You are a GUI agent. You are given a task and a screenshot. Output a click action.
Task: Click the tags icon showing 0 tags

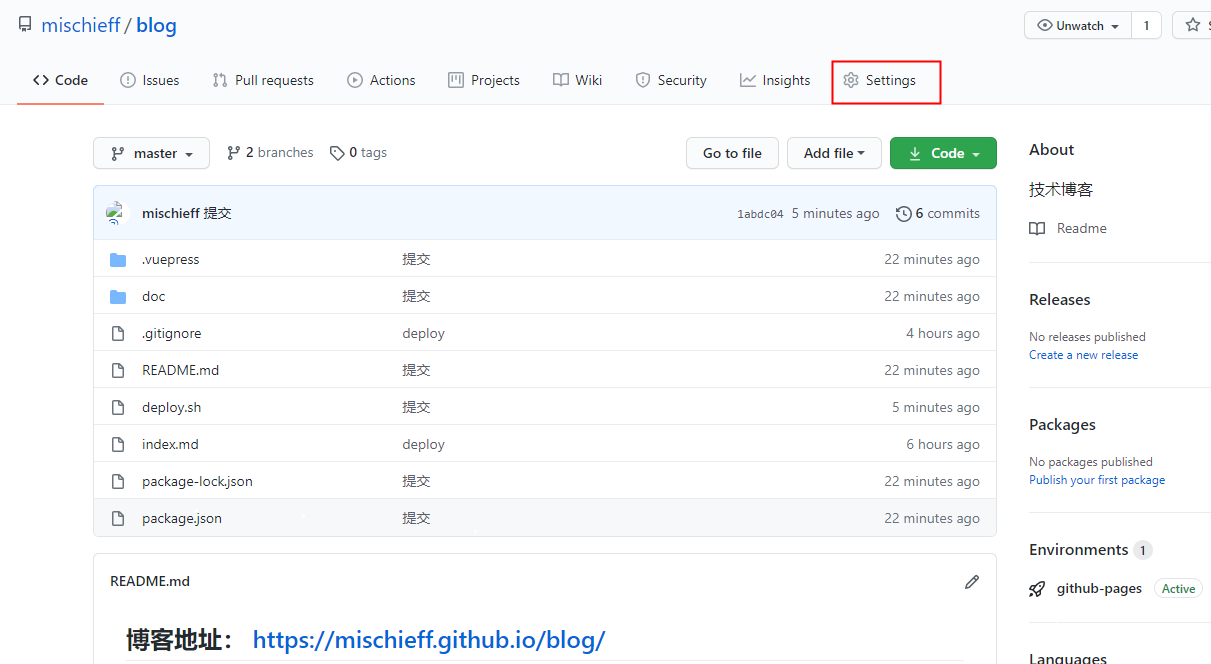[337, 153]
